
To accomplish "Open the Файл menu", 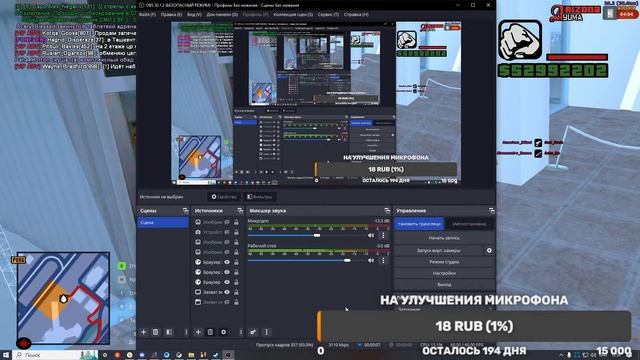I will (x=147, y=14).
